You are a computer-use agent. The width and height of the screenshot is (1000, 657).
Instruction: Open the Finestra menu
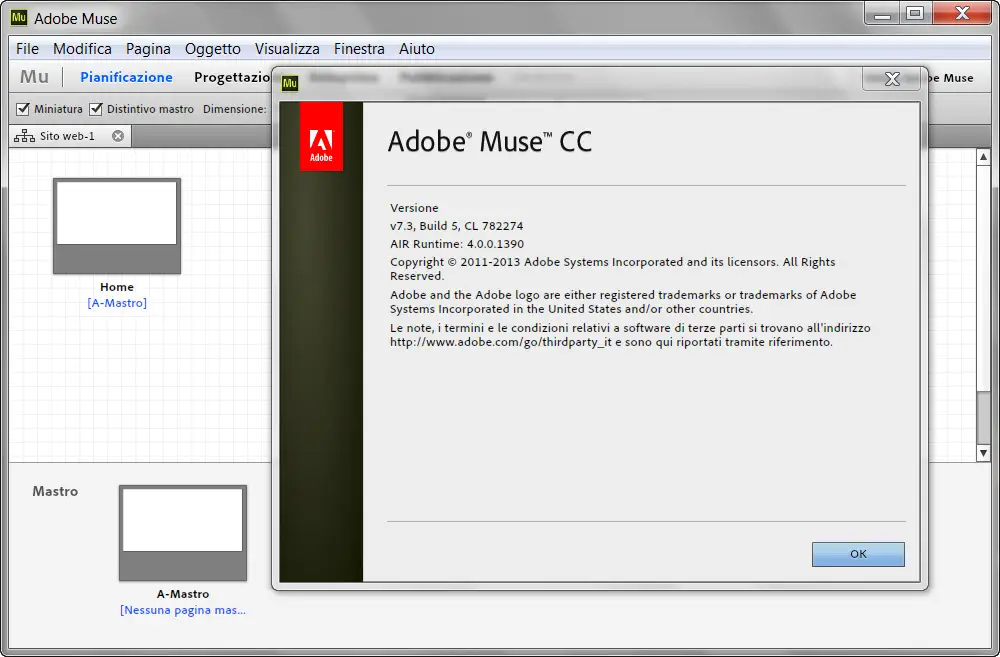pyautogui.click(x=359, y=48)
